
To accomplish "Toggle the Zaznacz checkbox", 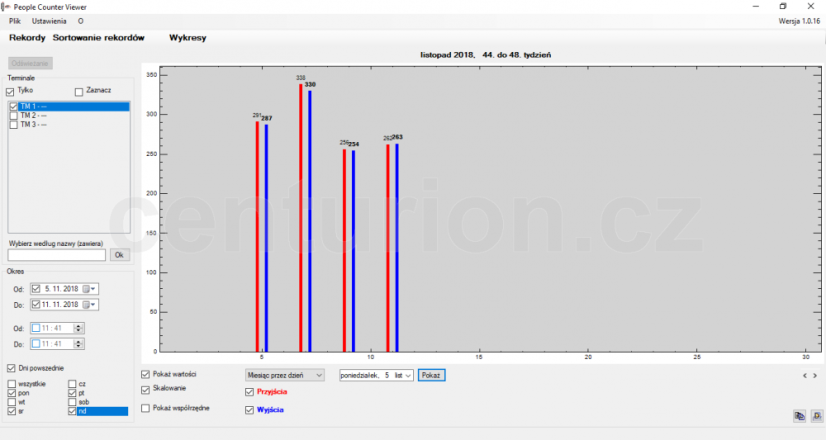I will coord(79,92).
